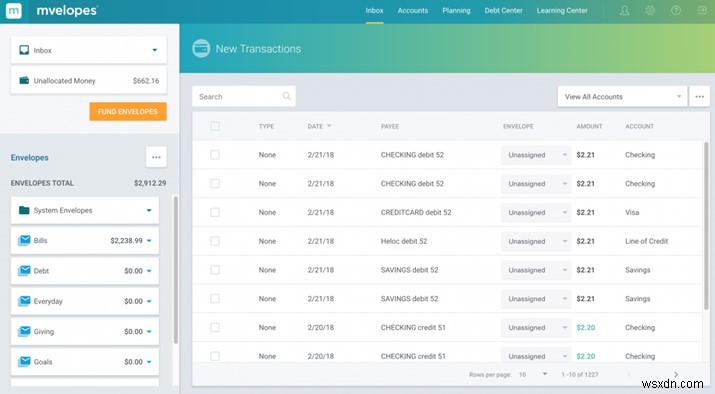
Task: Open the Envelopes three-dot menu
Action: coord(156,157)
